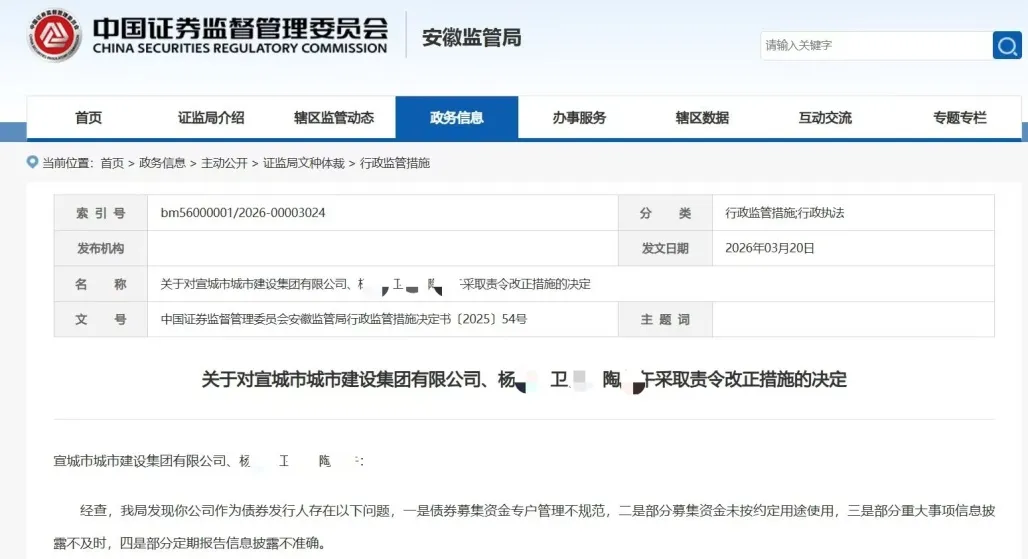Click the 中国证券监督管理委员会 header title

click(240, 28)
